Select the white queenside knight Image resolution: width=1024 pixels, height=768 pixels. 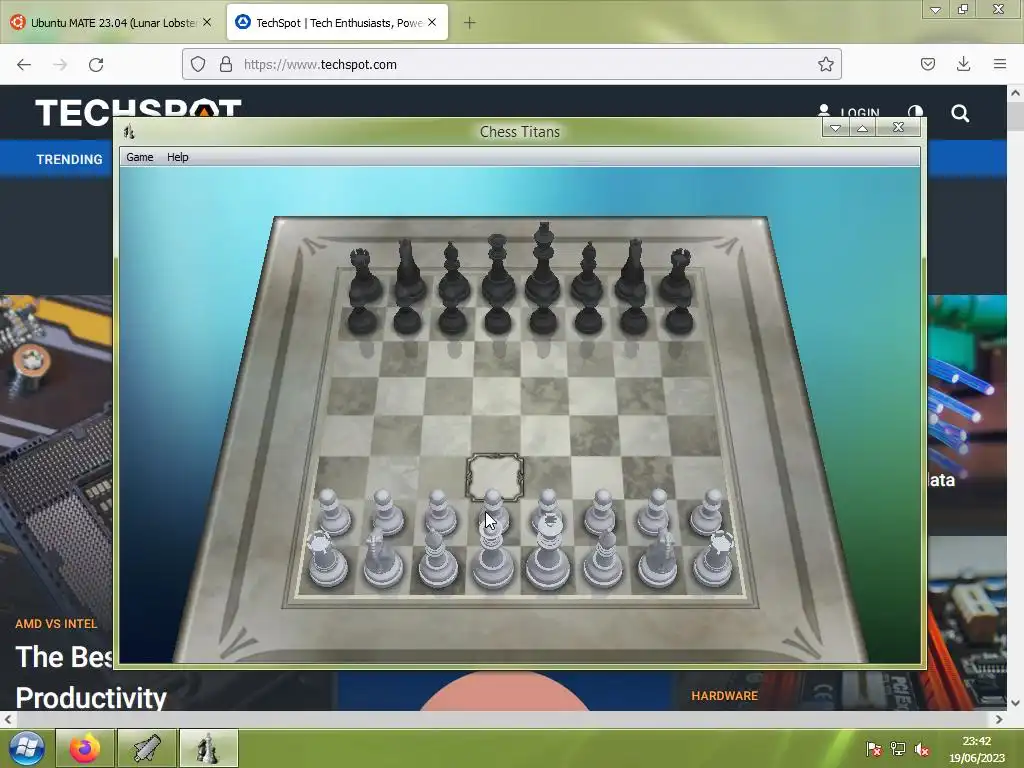click(x=382, y=558)
